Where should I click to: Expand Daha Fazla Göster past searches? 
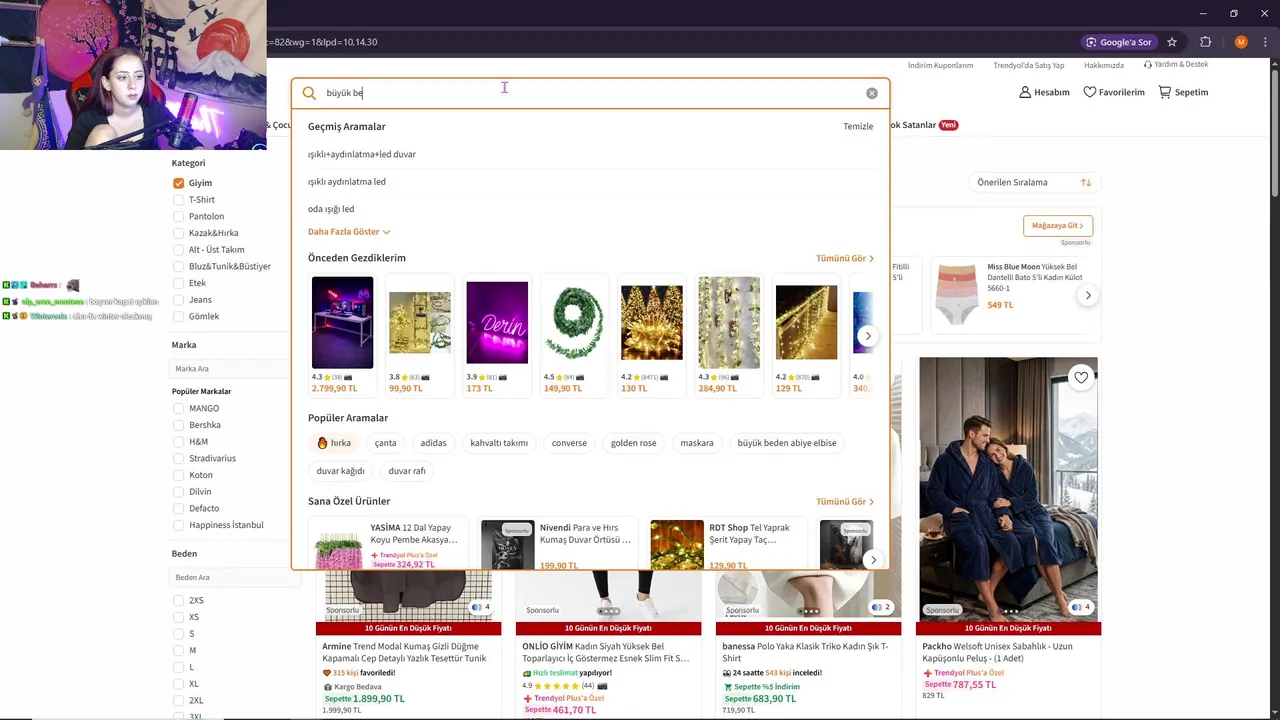tap(348, 232)
